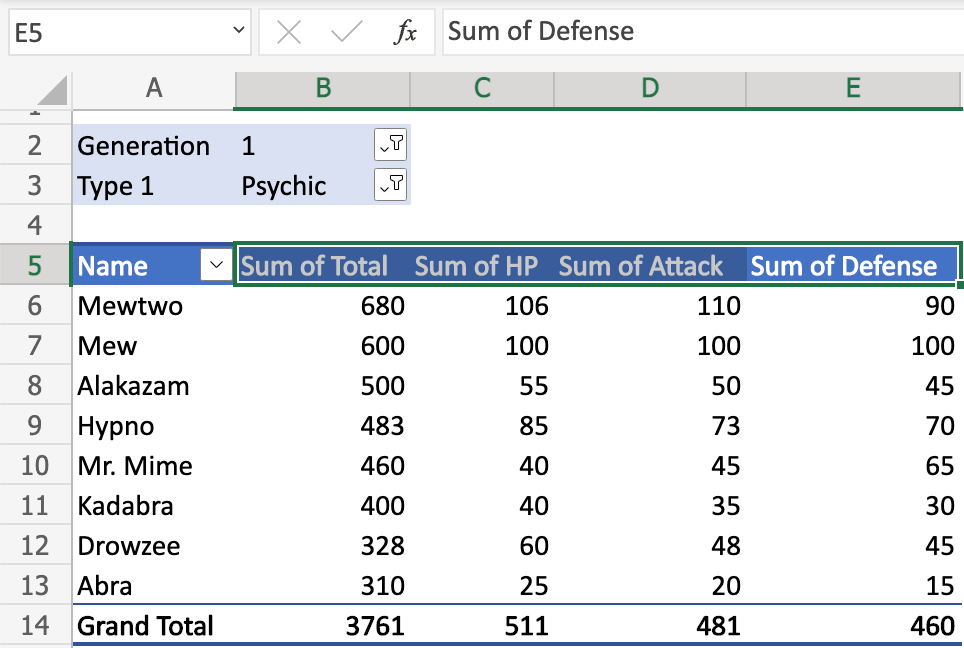Click Mew's total value of 600

click(382, 346)
